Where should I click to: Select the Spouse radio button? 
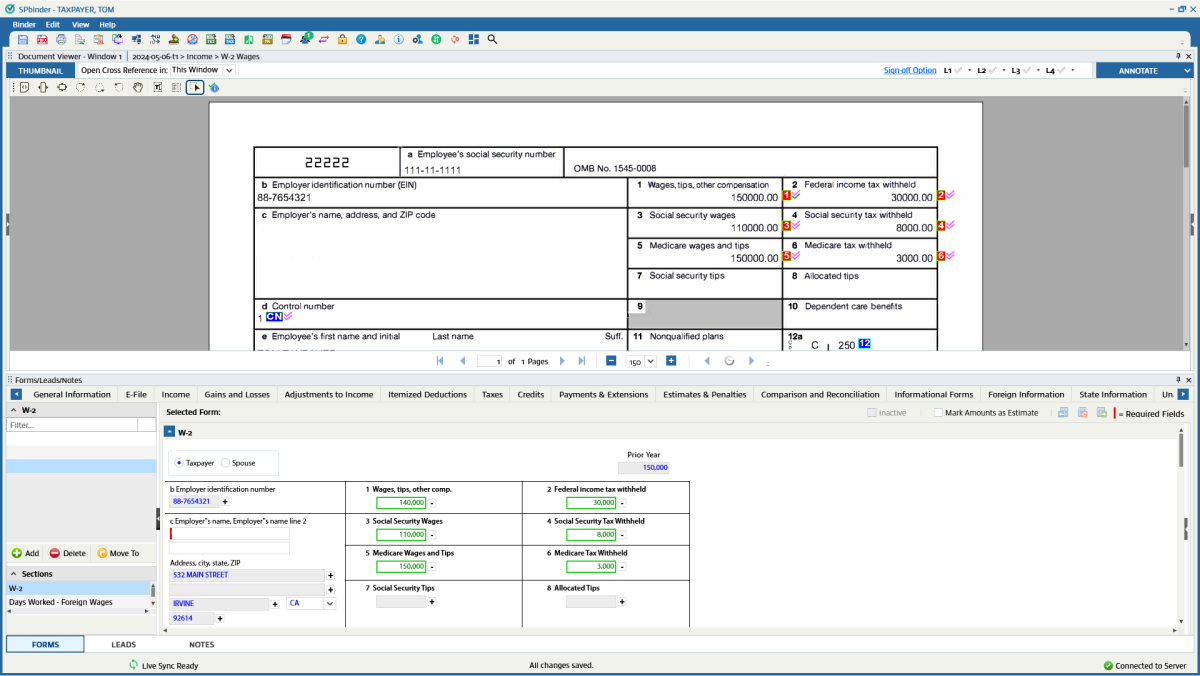[225, 463]
